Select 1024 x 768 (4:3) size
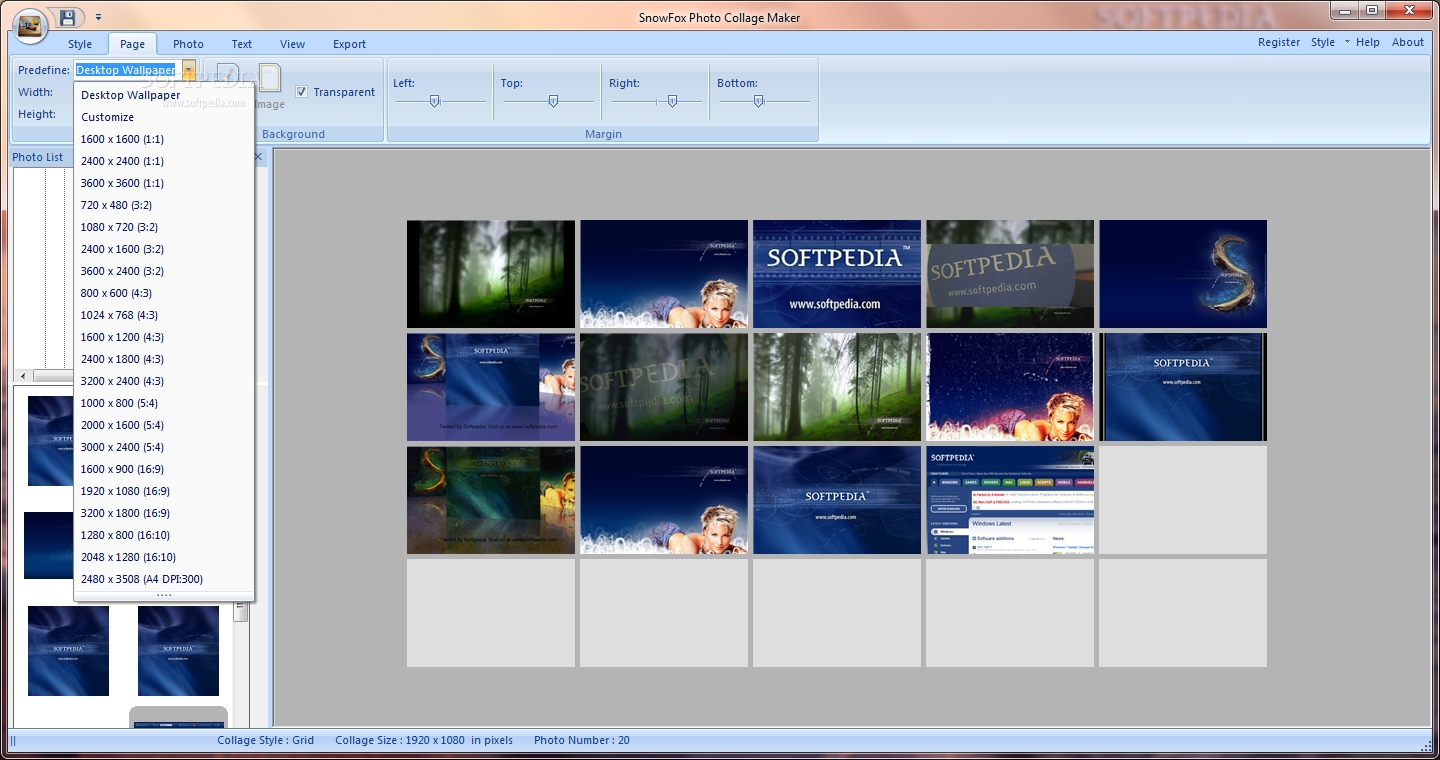This screenshot has height=760, width=1440. click(x=164, y=315)
